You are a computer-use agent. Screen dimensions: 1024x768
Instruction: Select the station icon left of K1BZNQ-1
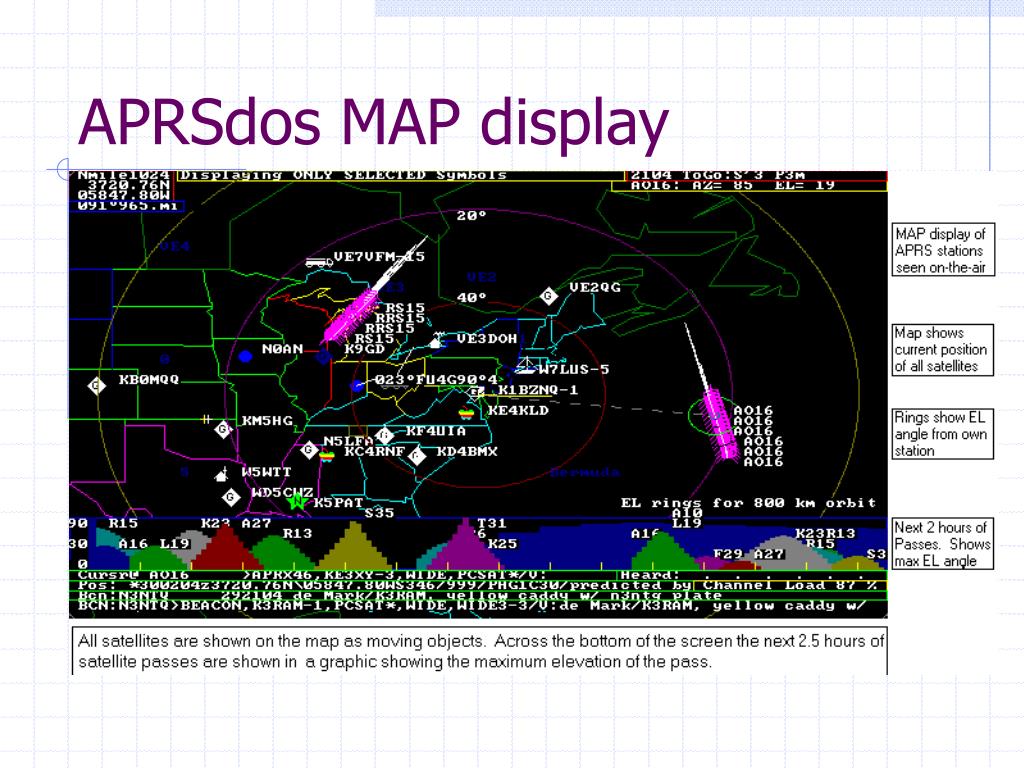476,392
